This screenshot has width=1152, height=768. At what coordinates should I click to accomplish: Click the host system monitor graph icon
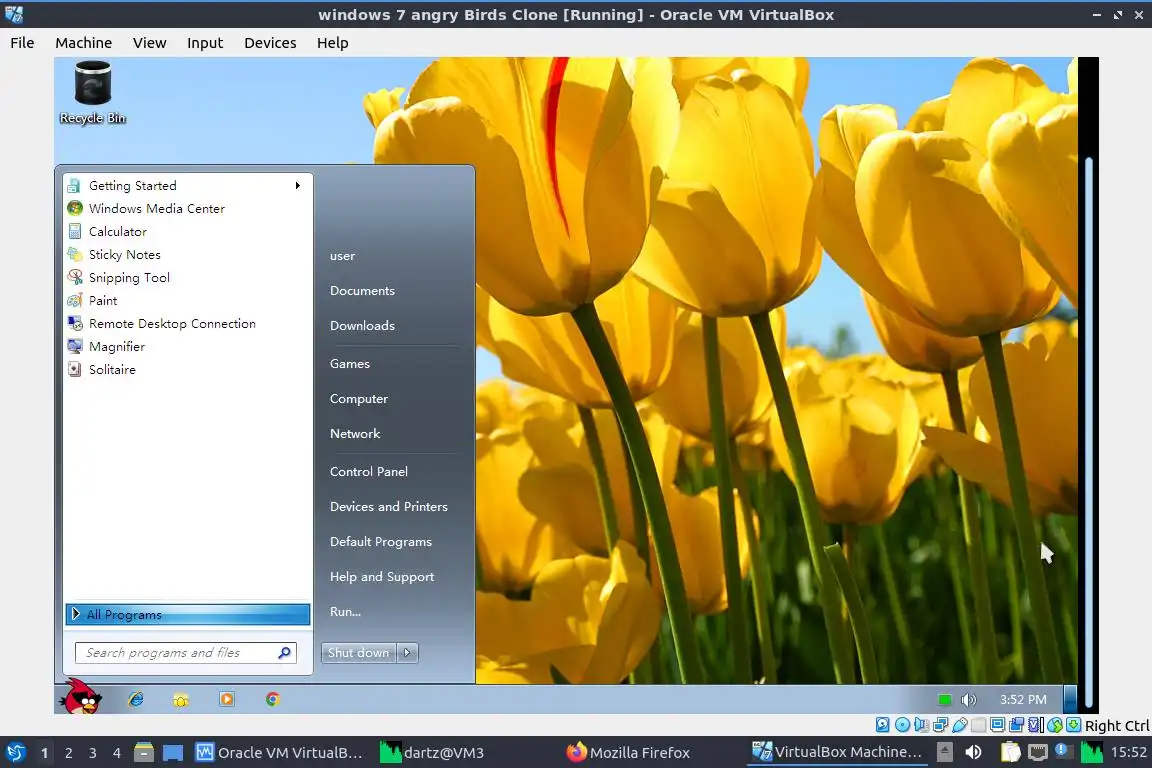point(1092,753)
